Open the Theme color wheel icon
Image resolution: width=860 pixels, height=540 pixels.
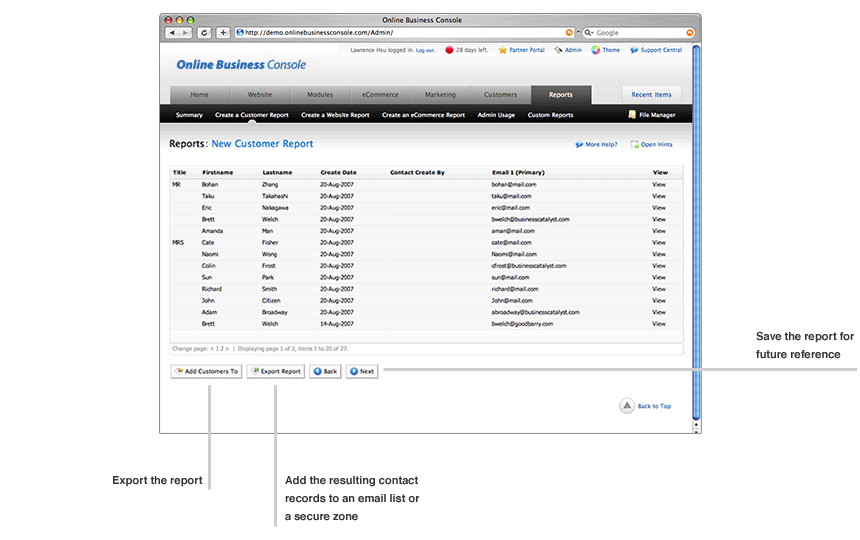click(x=595, y=50)
